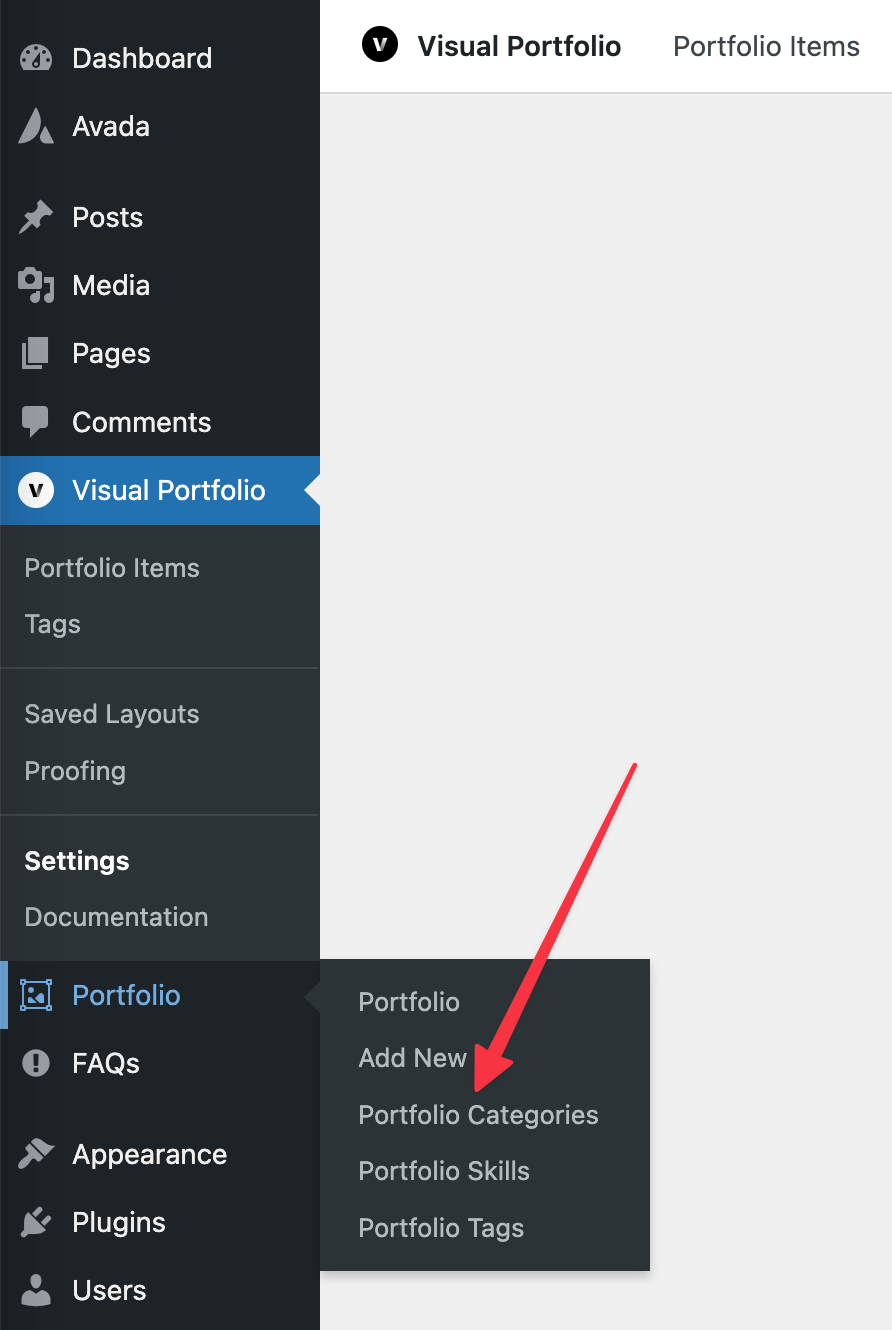Click Add New in Portfolio flyout
The image size is (892, 1330).
coord(413,1058)
